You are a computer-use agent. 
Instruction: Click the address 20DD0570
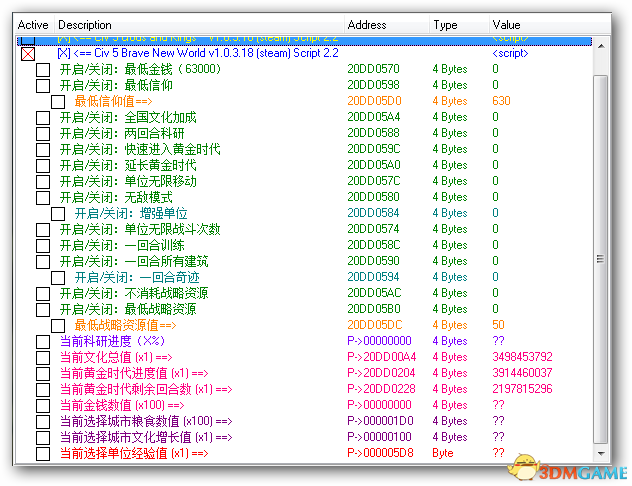coord(374,69)
